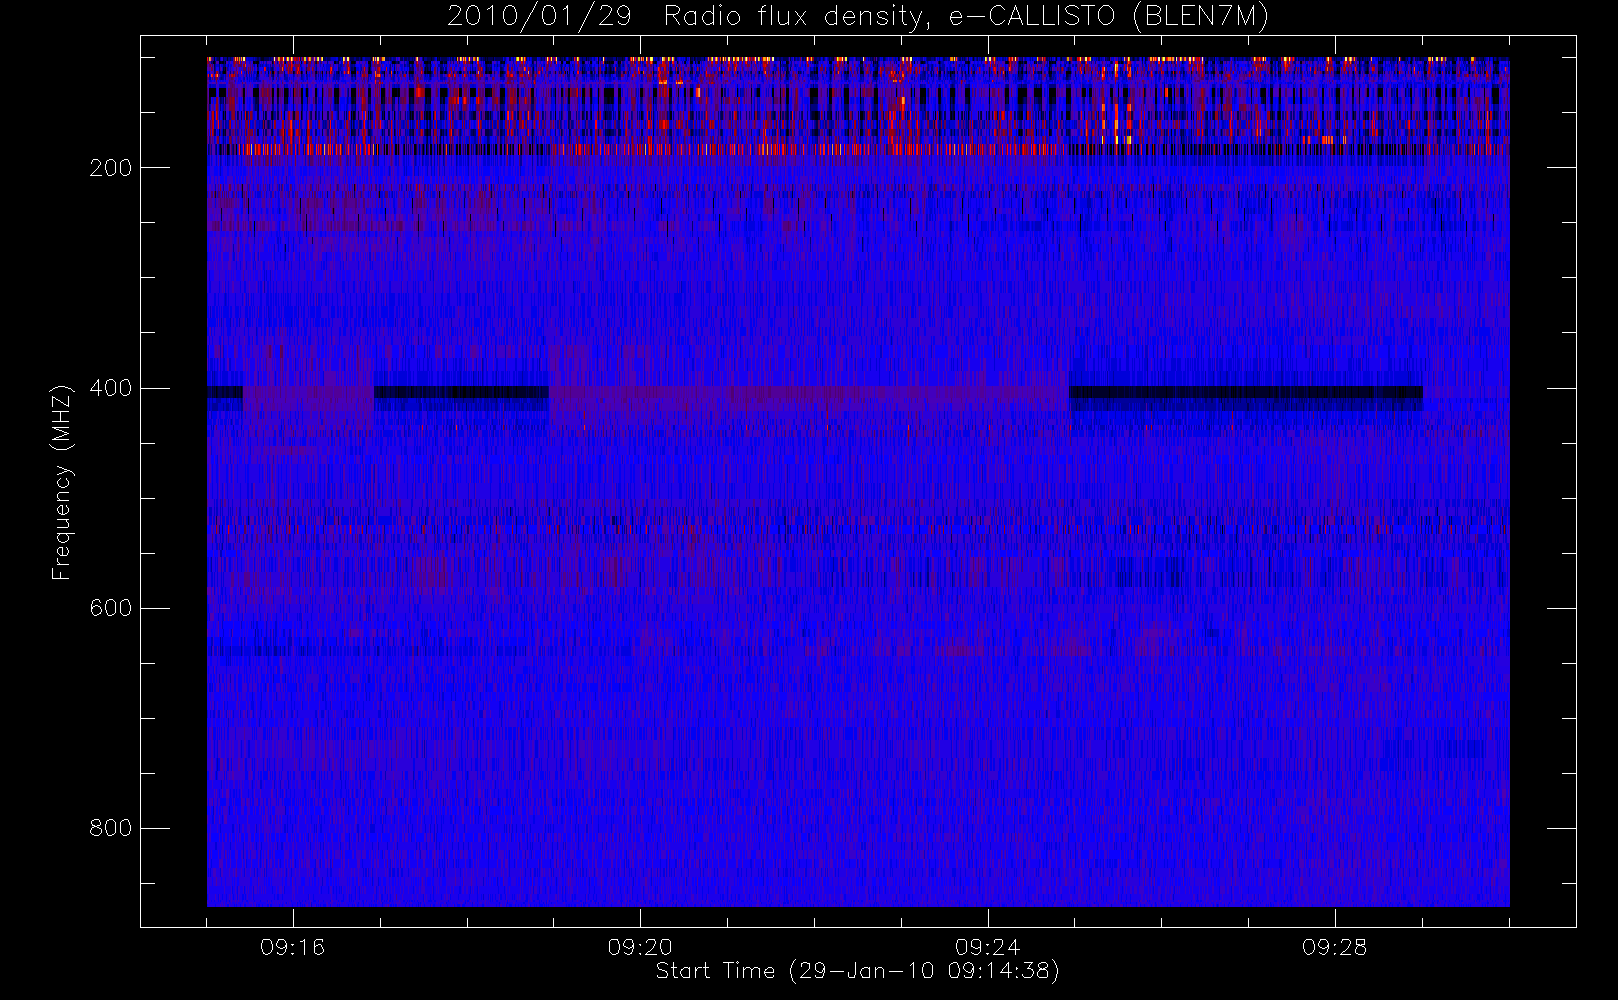Click the 'Start Time (29-Jan-10 09:14:38)' axis label
Image resolution: width=1618 pixels, height=1000 pixels.
click(x=857, y=971)
